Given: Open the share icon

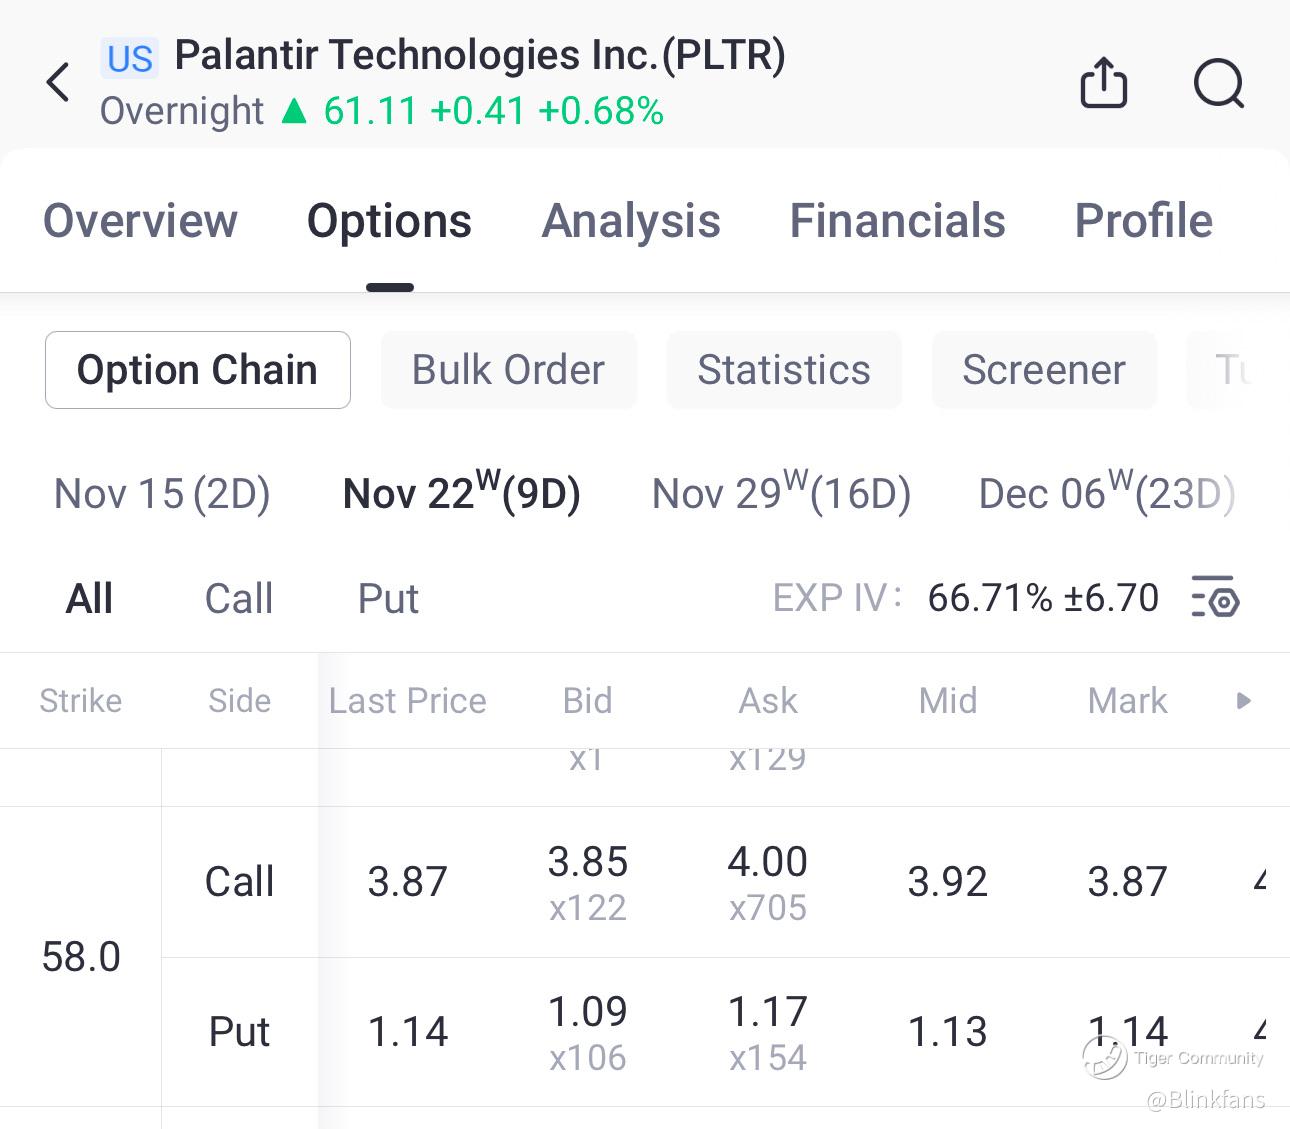Looking at the screenshot, I should click(x=1103, y=82).
